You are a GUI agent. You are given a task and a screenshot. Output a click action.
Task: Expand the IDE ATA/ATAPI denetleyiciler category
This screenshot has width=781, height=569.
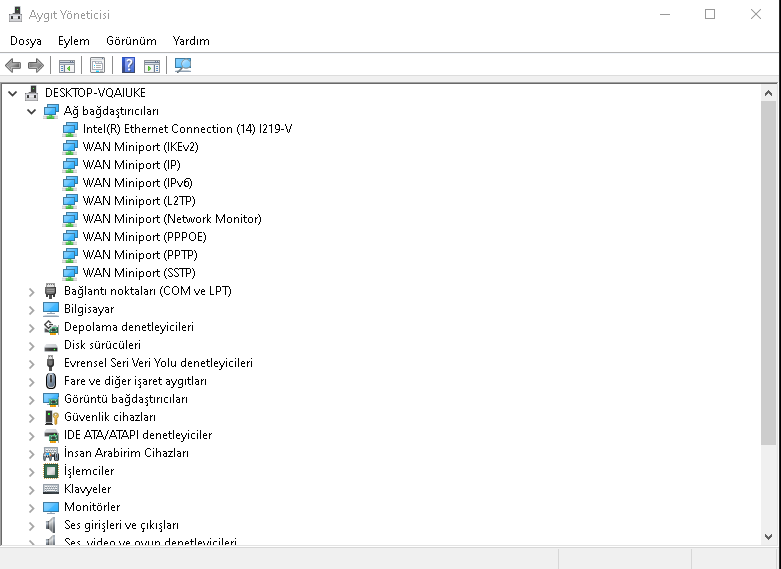(x=31, y=435)
